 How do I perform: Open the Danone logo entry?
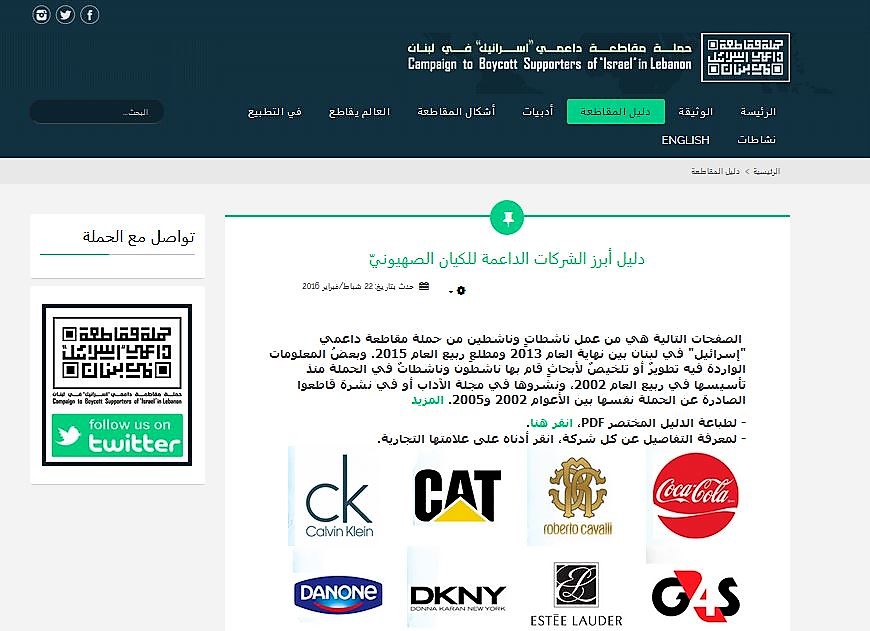click(338, 593)
